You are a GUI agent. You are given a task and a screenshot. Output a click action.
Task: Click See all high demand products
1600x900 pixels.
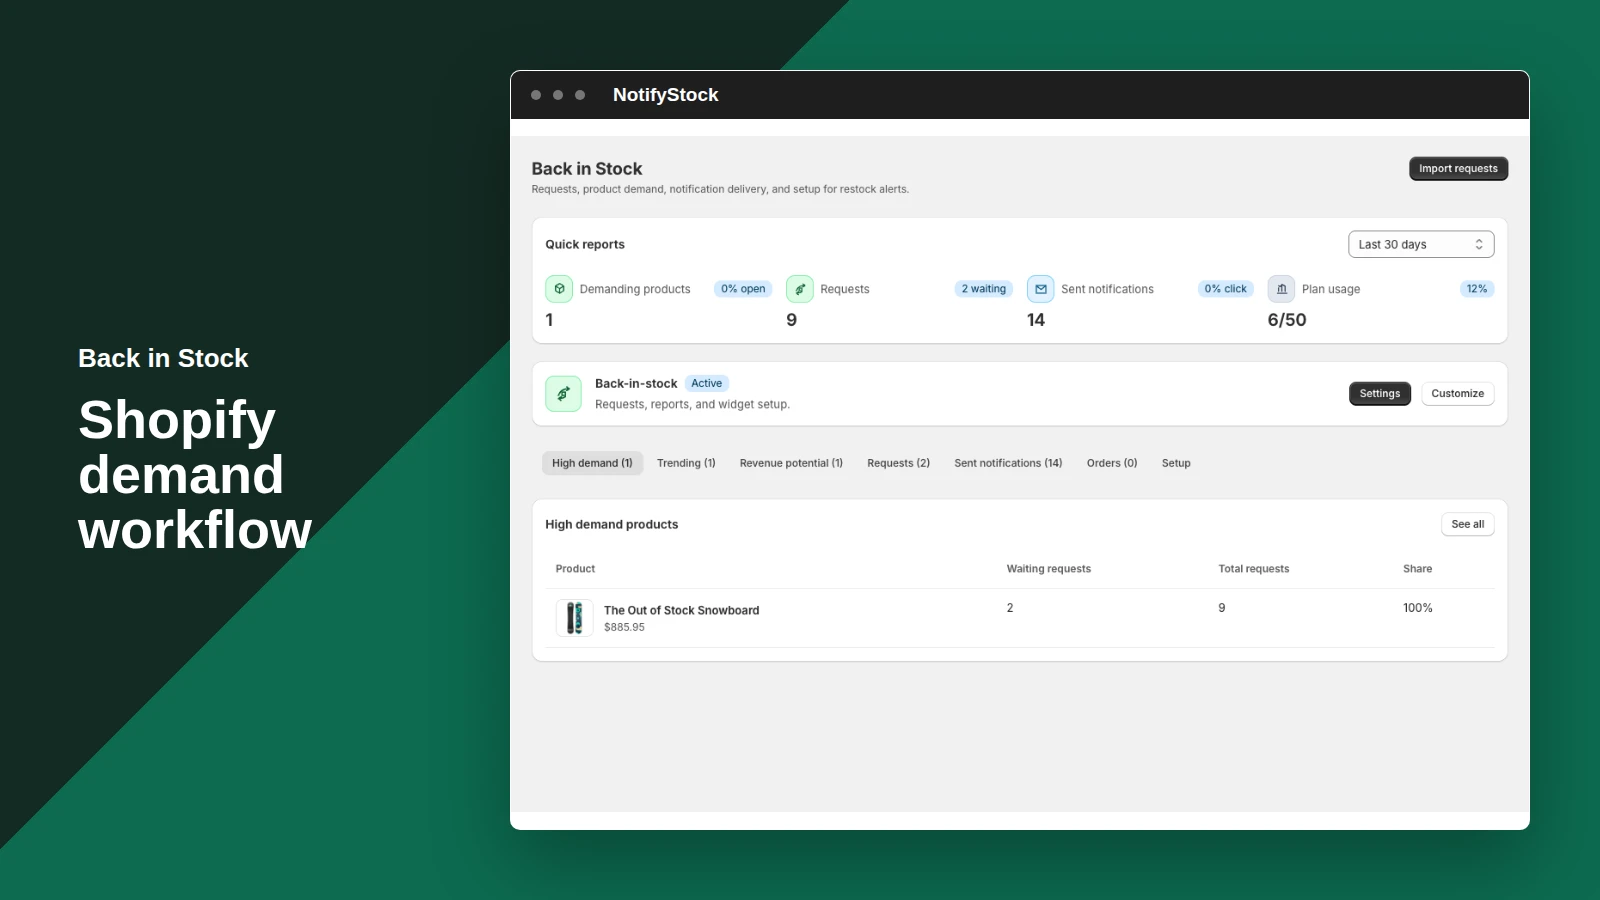(1468, 524)
